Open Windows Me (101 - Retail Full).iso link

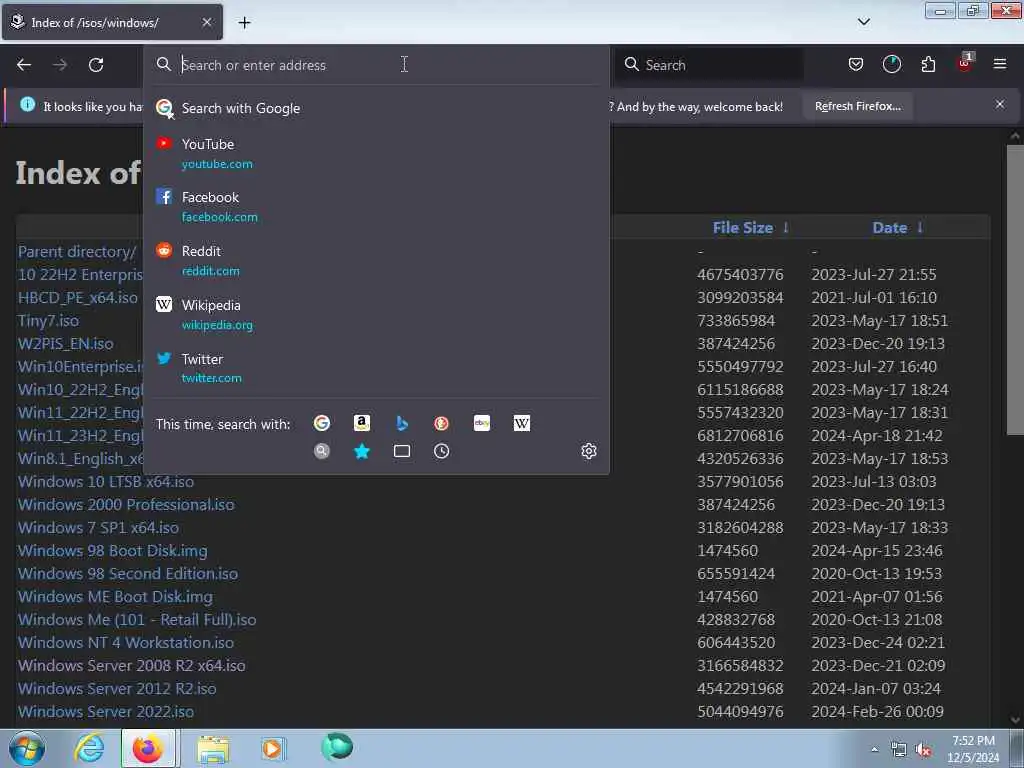point(136,620)
